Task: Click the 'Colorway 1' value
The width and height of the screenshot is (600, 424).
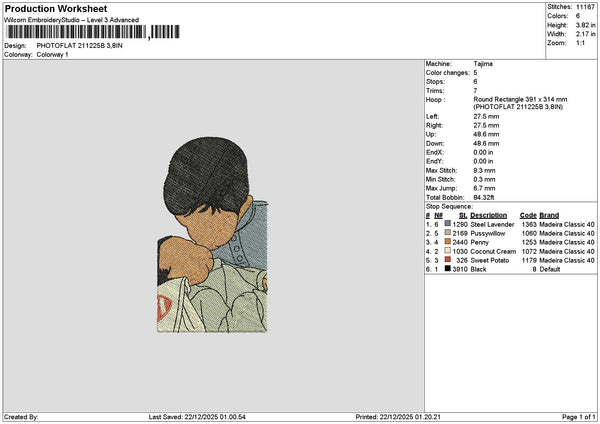Action: coord(52,54)
